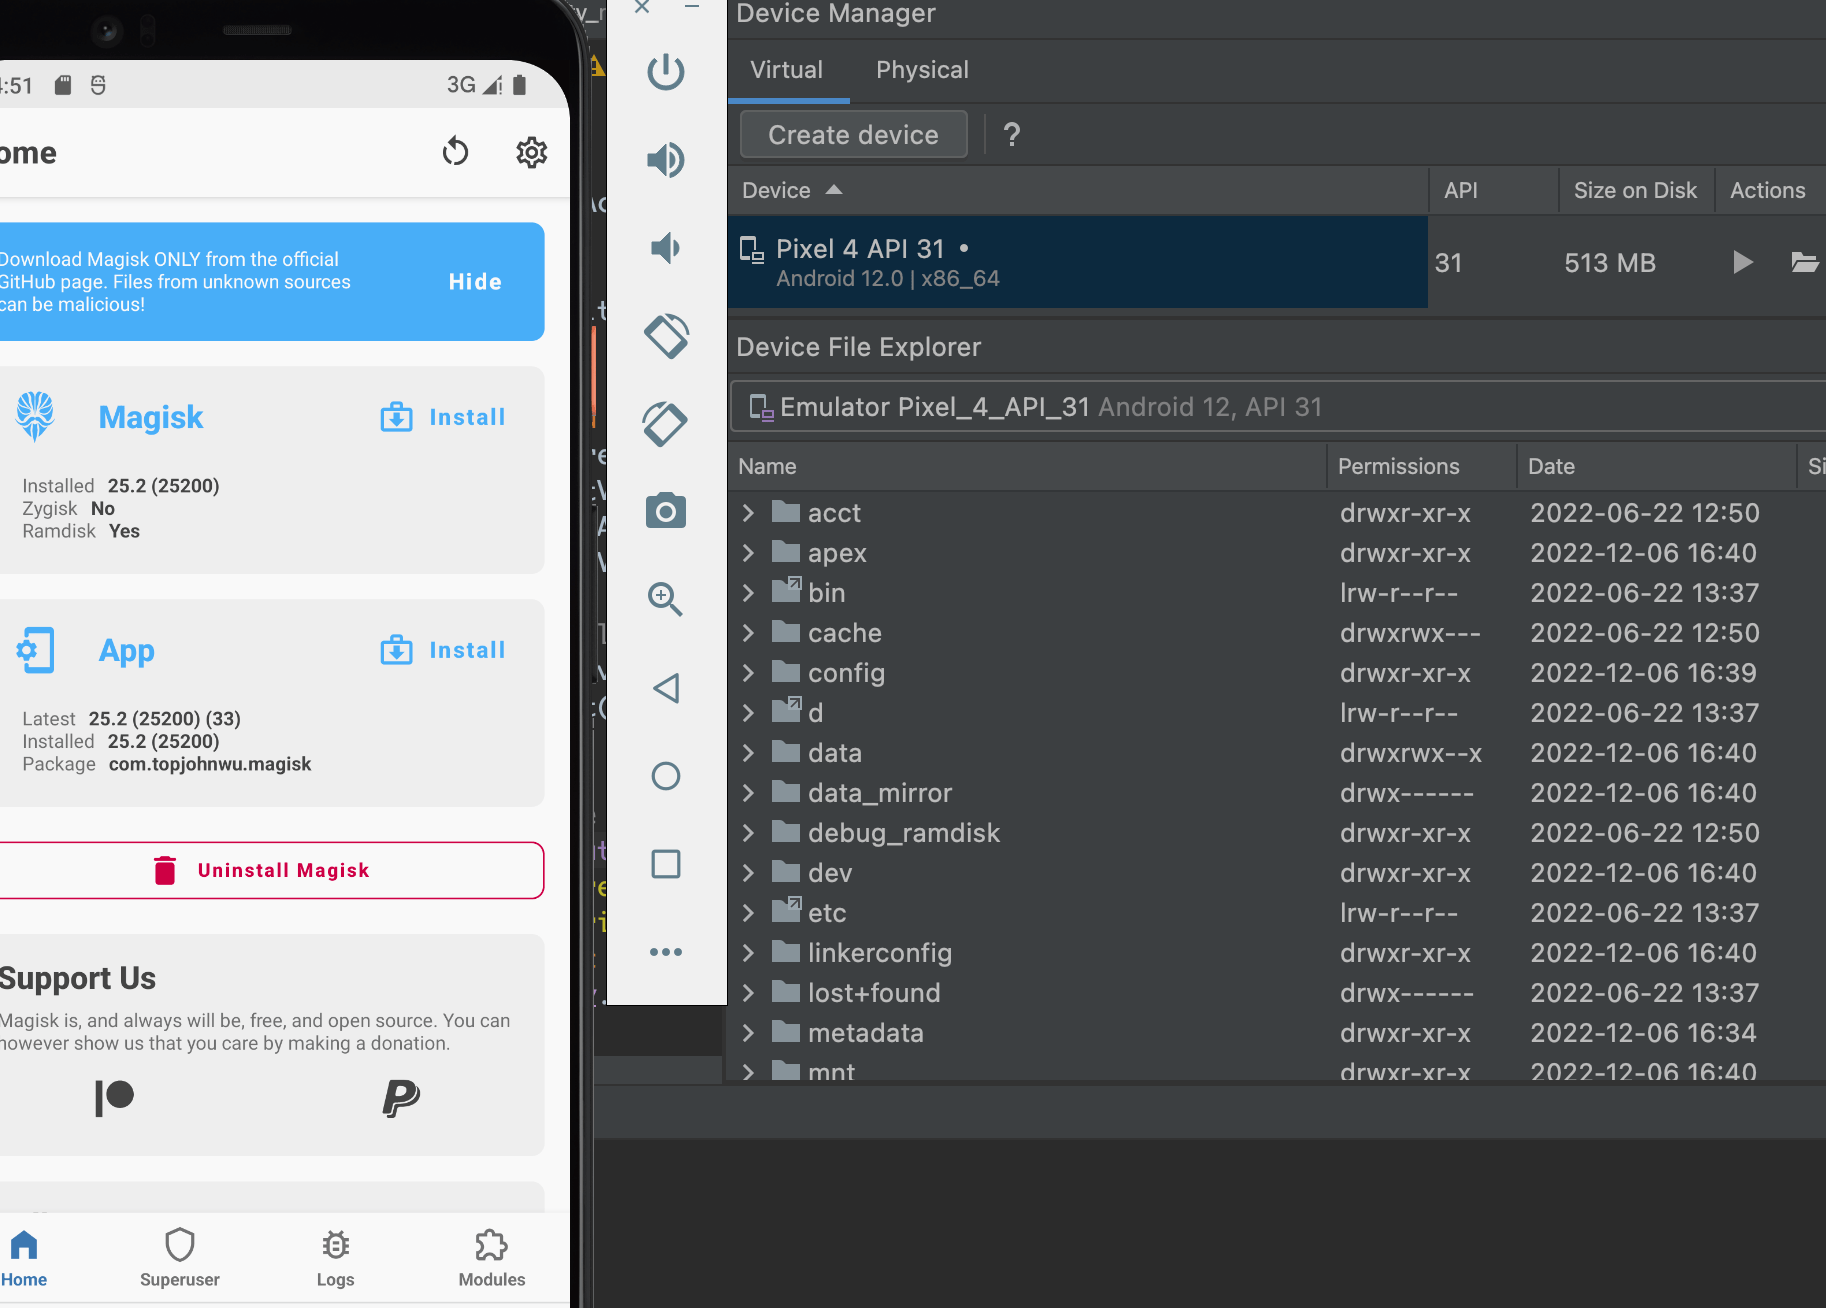Expand the bin folder
Viewport: 1826px width, 1308px height.
pyautogui.click(x=748, y=593)
